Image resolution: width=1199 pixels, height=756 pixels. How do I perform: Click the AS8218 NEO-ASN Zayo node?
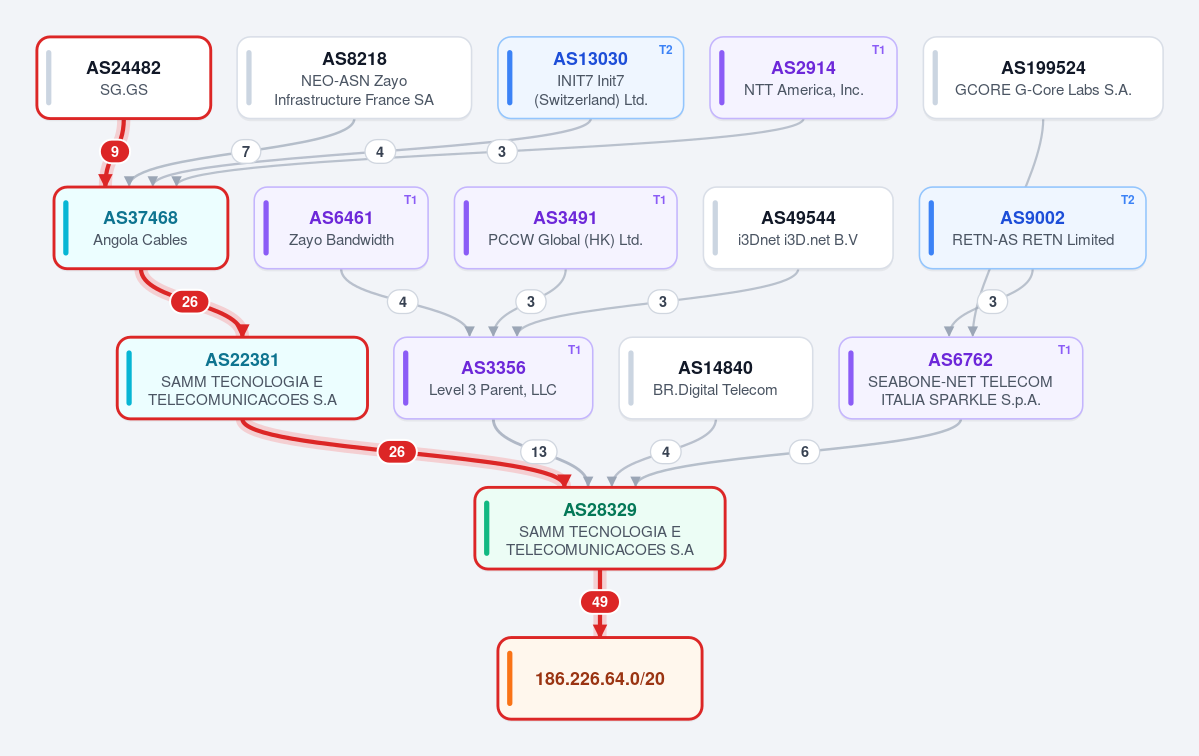tap(354, 78)
